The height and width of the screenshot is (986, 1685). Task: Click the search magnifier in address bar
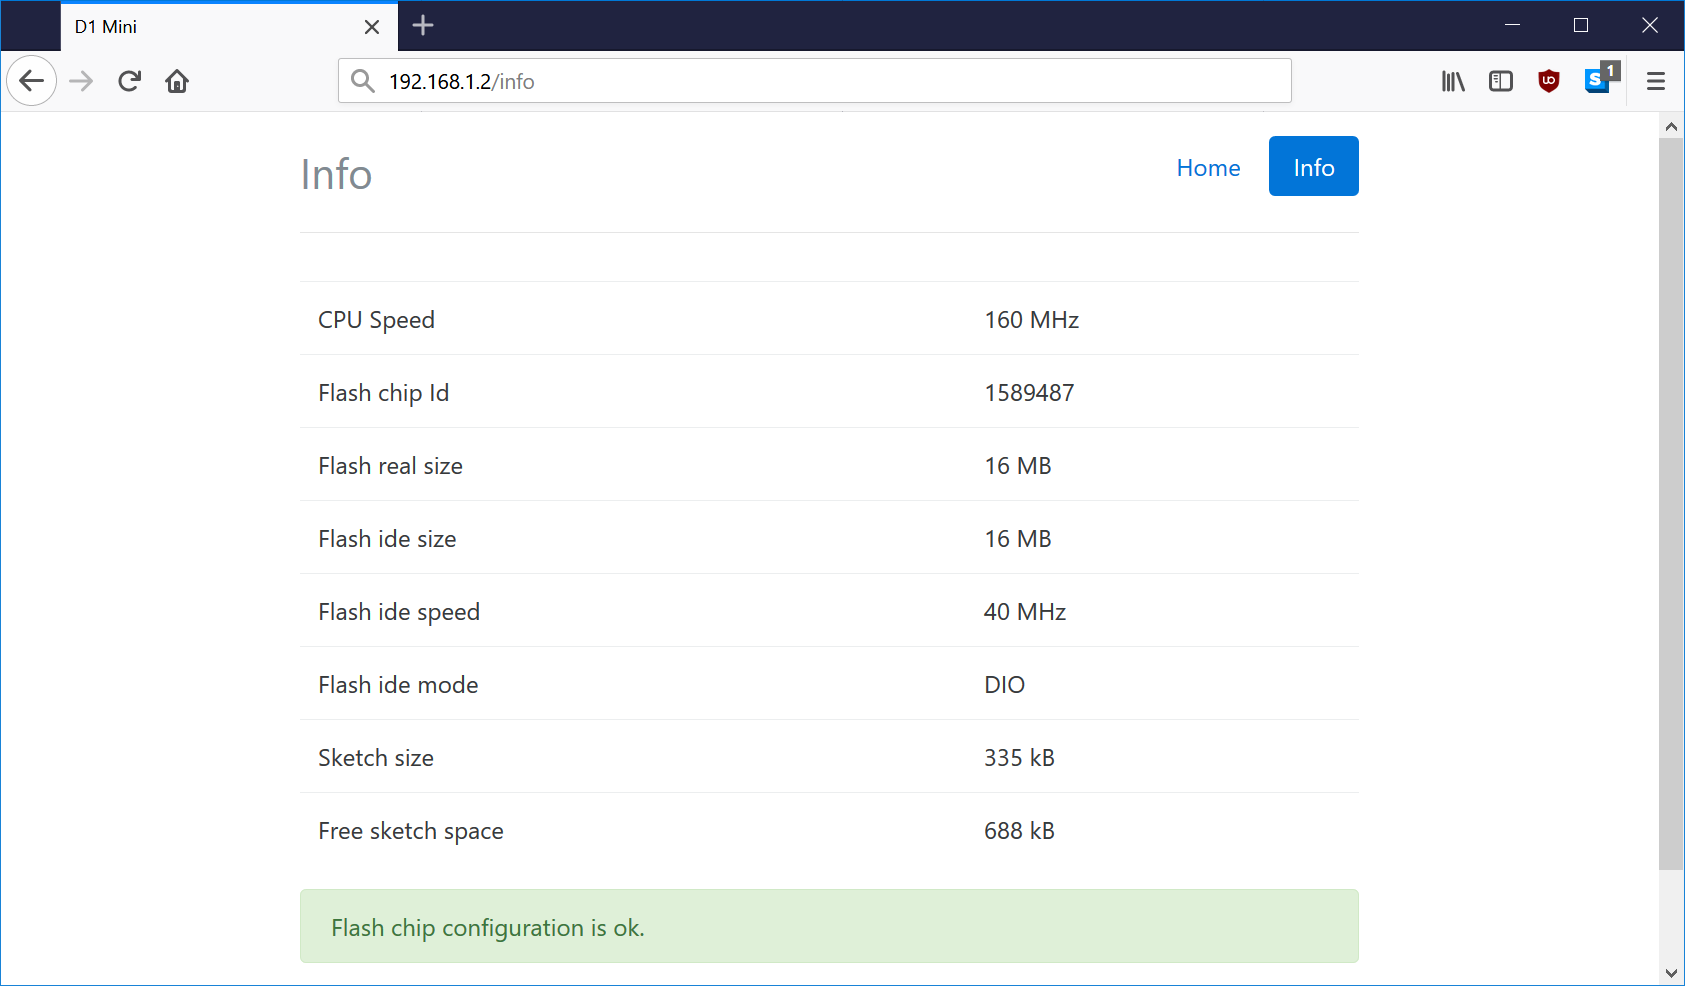363,81
